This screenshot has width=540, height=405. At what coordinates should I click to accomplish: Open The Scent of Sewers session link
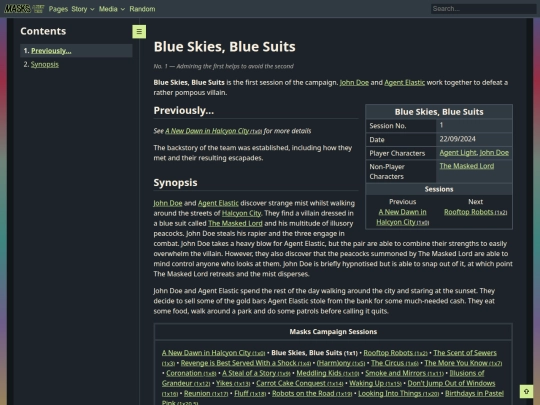[x=465, y=353]
